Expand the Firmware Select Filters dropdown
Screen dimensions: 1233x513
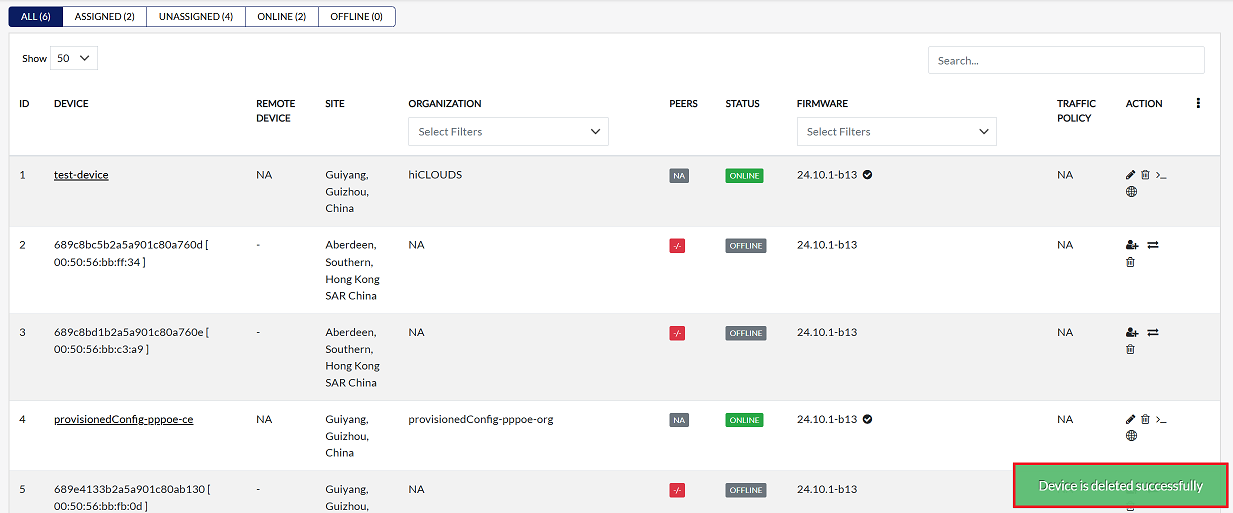[x=896, y=132]
